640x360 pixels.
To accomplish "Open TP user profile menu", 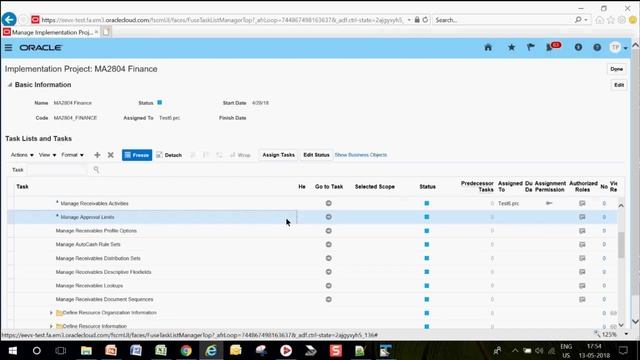I will [x=618, y=48].
